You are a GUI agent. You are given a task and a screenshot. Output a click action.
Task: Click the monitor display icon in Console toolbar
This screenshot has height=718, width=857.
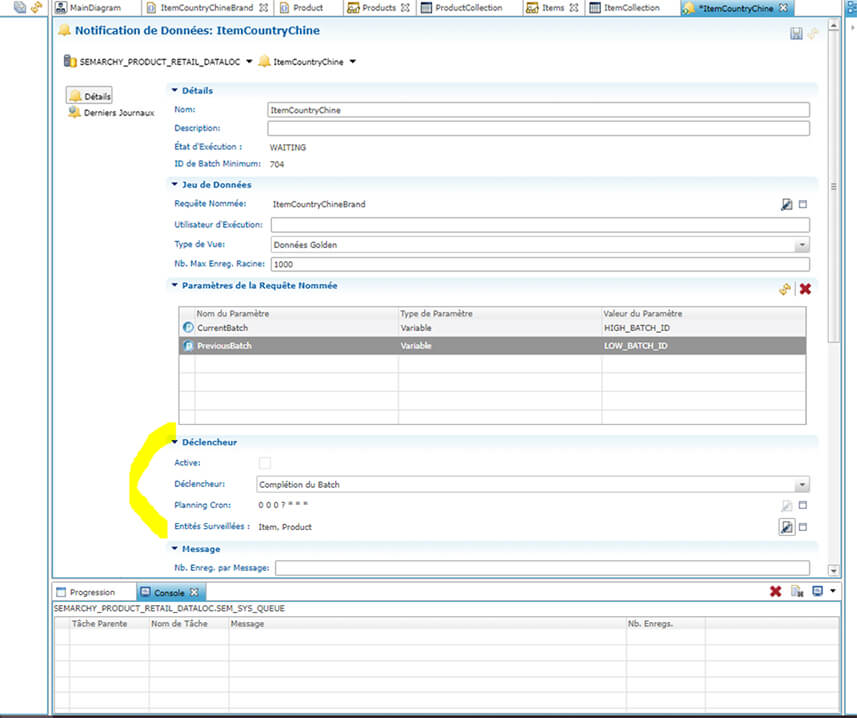point(817,592)
